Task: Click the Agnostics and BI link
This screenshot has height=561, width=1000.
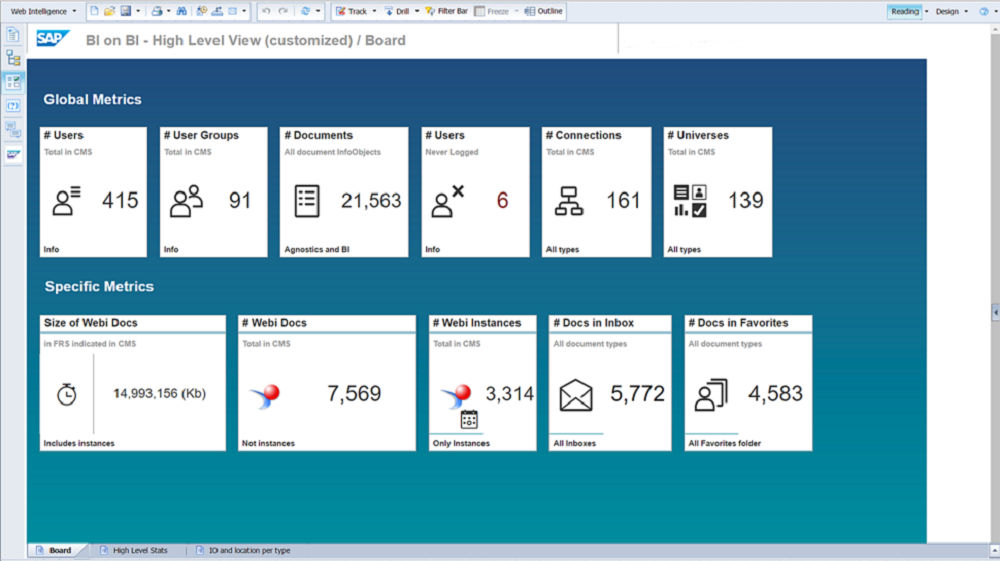Action: [317, 249]
